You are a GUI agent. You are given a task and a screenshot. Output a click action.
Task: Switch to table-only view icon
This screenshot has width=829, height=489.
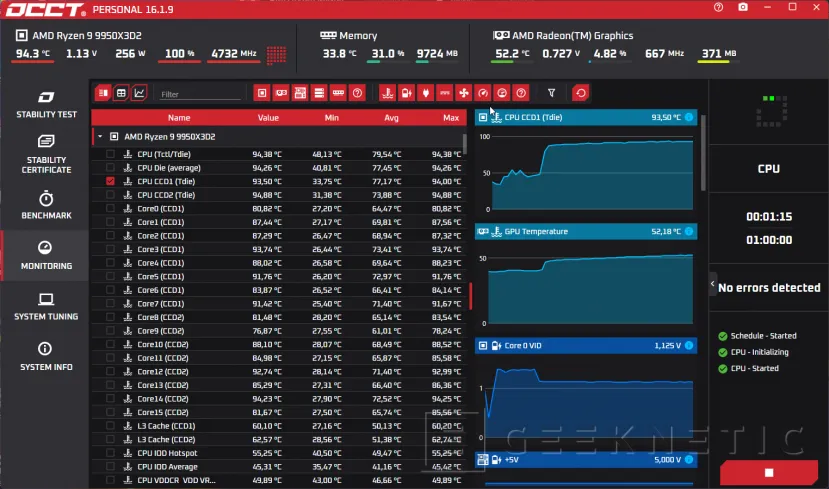(x=121, y=93)
